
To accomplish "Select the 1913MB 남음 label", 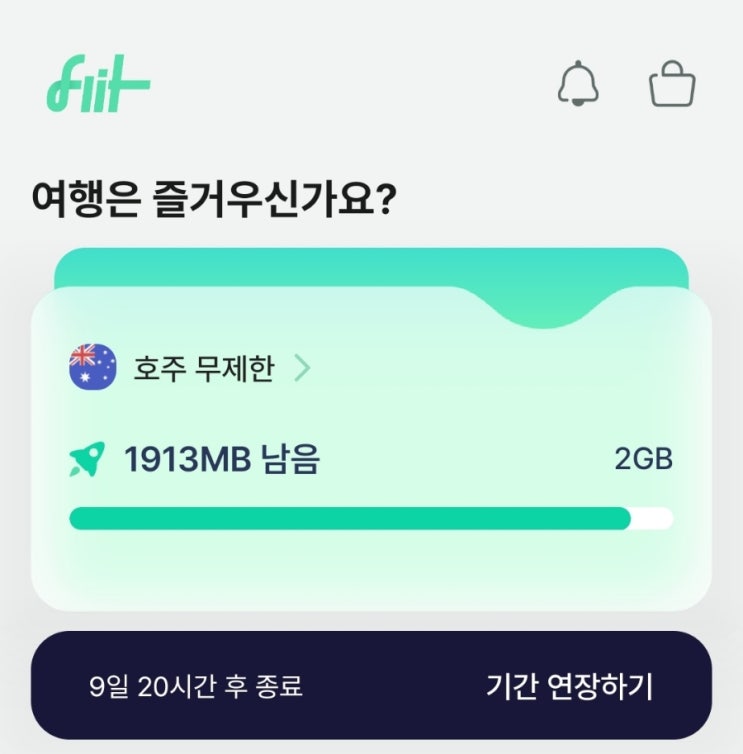I will [222, 459].
